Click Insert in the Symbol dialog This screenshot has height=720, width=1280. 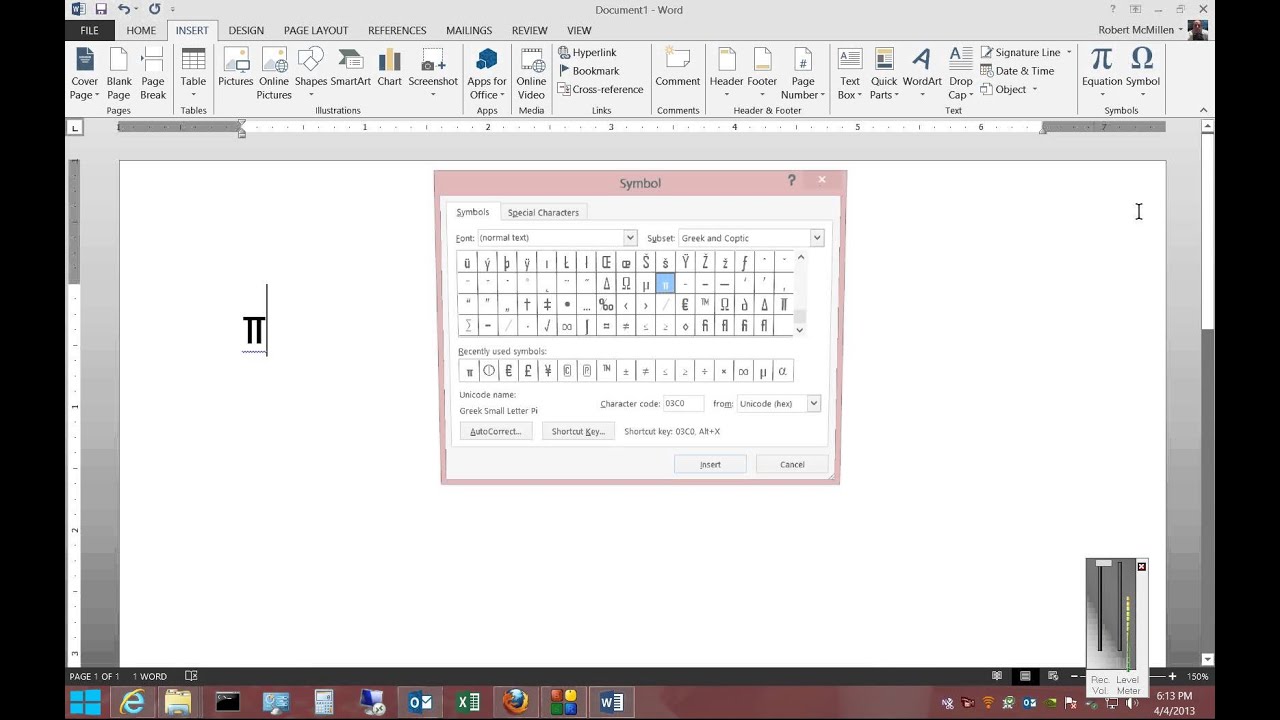coord(710,464)
